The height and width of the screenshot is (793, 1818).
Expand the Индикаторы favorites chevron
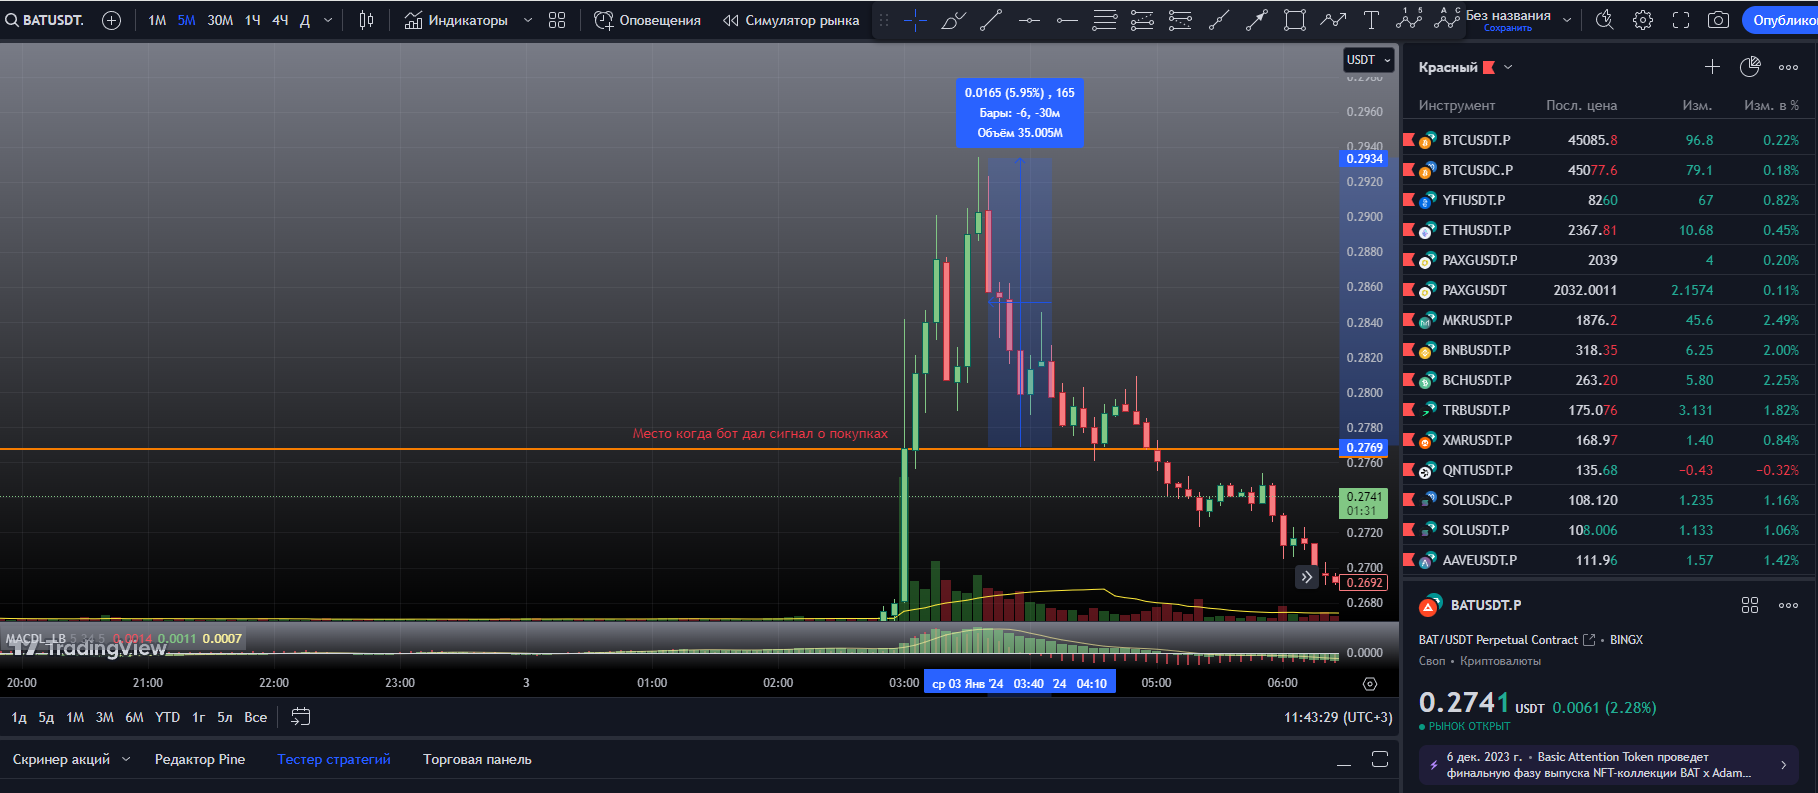click(x=528, y=20)
